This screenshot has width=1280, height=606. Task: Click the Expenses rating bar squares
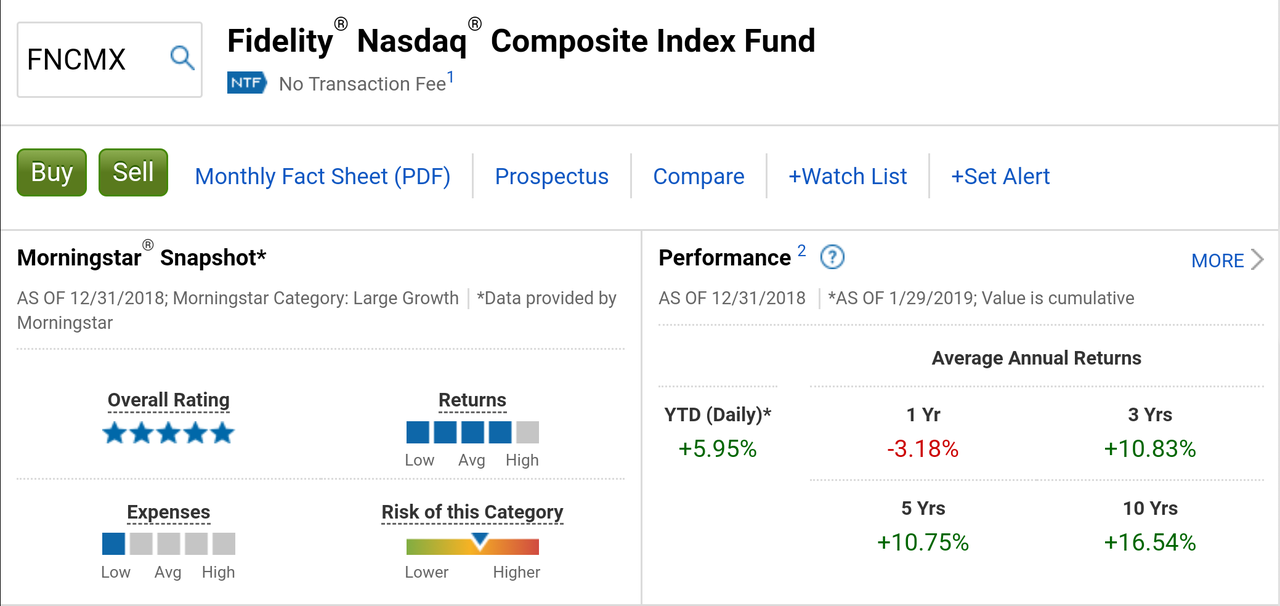168,544
